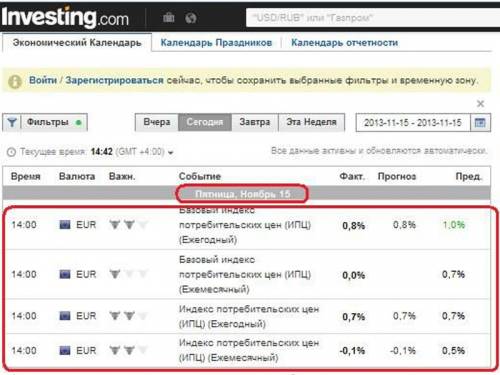Select Эта Неделя button
This screenshot has height=375, width=500.
pos(311,122)
